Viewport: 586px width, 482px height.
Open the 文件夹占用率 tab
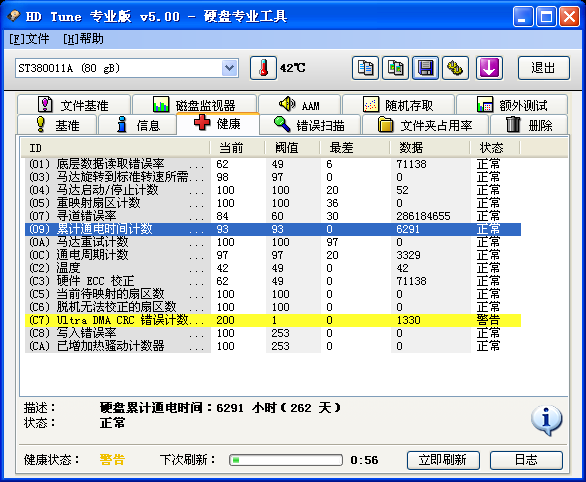(425, 125)
